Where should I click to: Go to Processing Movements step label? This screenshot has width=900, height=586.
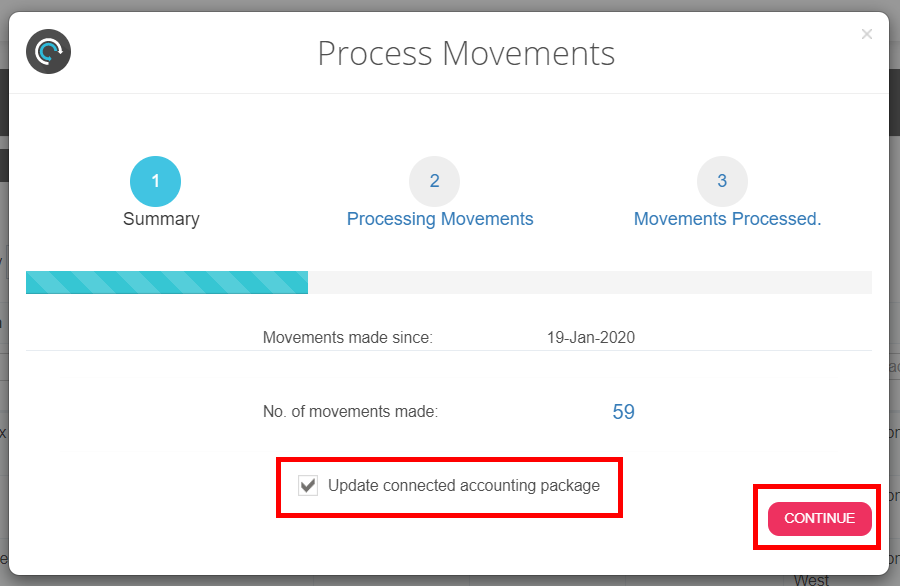(x=440, y=219)
